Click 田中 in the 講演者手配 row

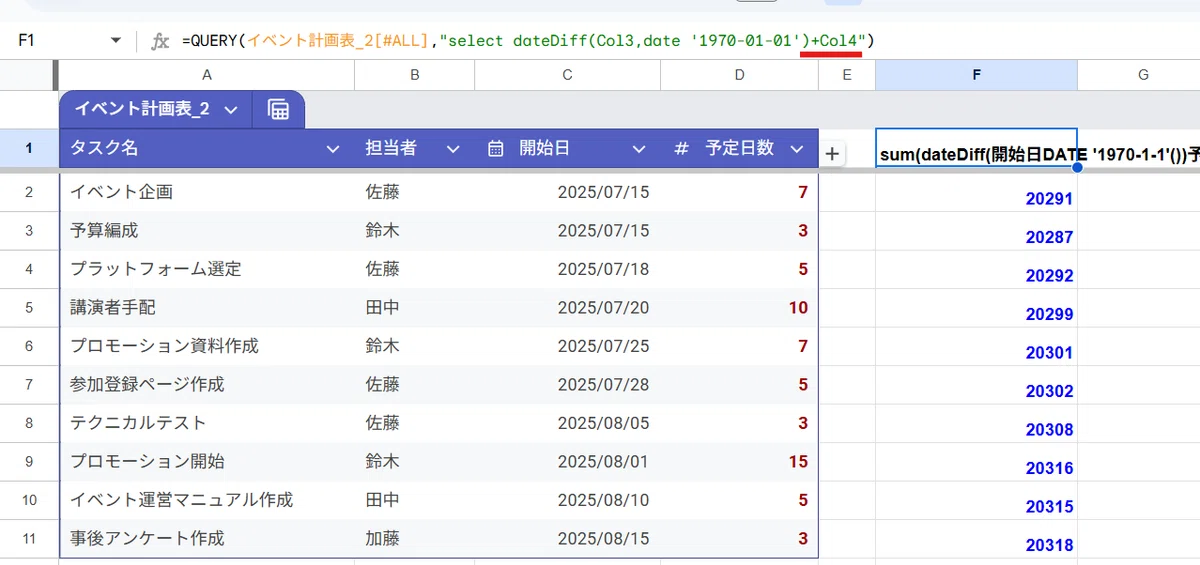pos(383,307)
